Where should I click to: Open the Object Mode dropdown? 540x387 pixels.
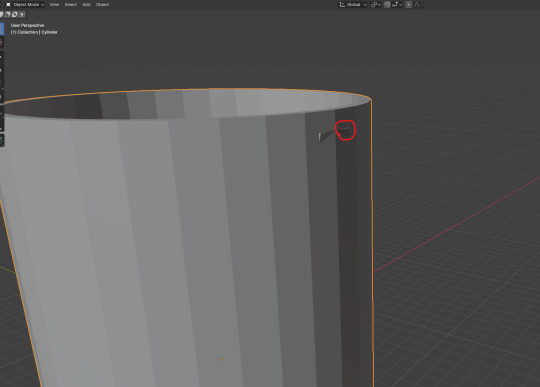[25, 4]
